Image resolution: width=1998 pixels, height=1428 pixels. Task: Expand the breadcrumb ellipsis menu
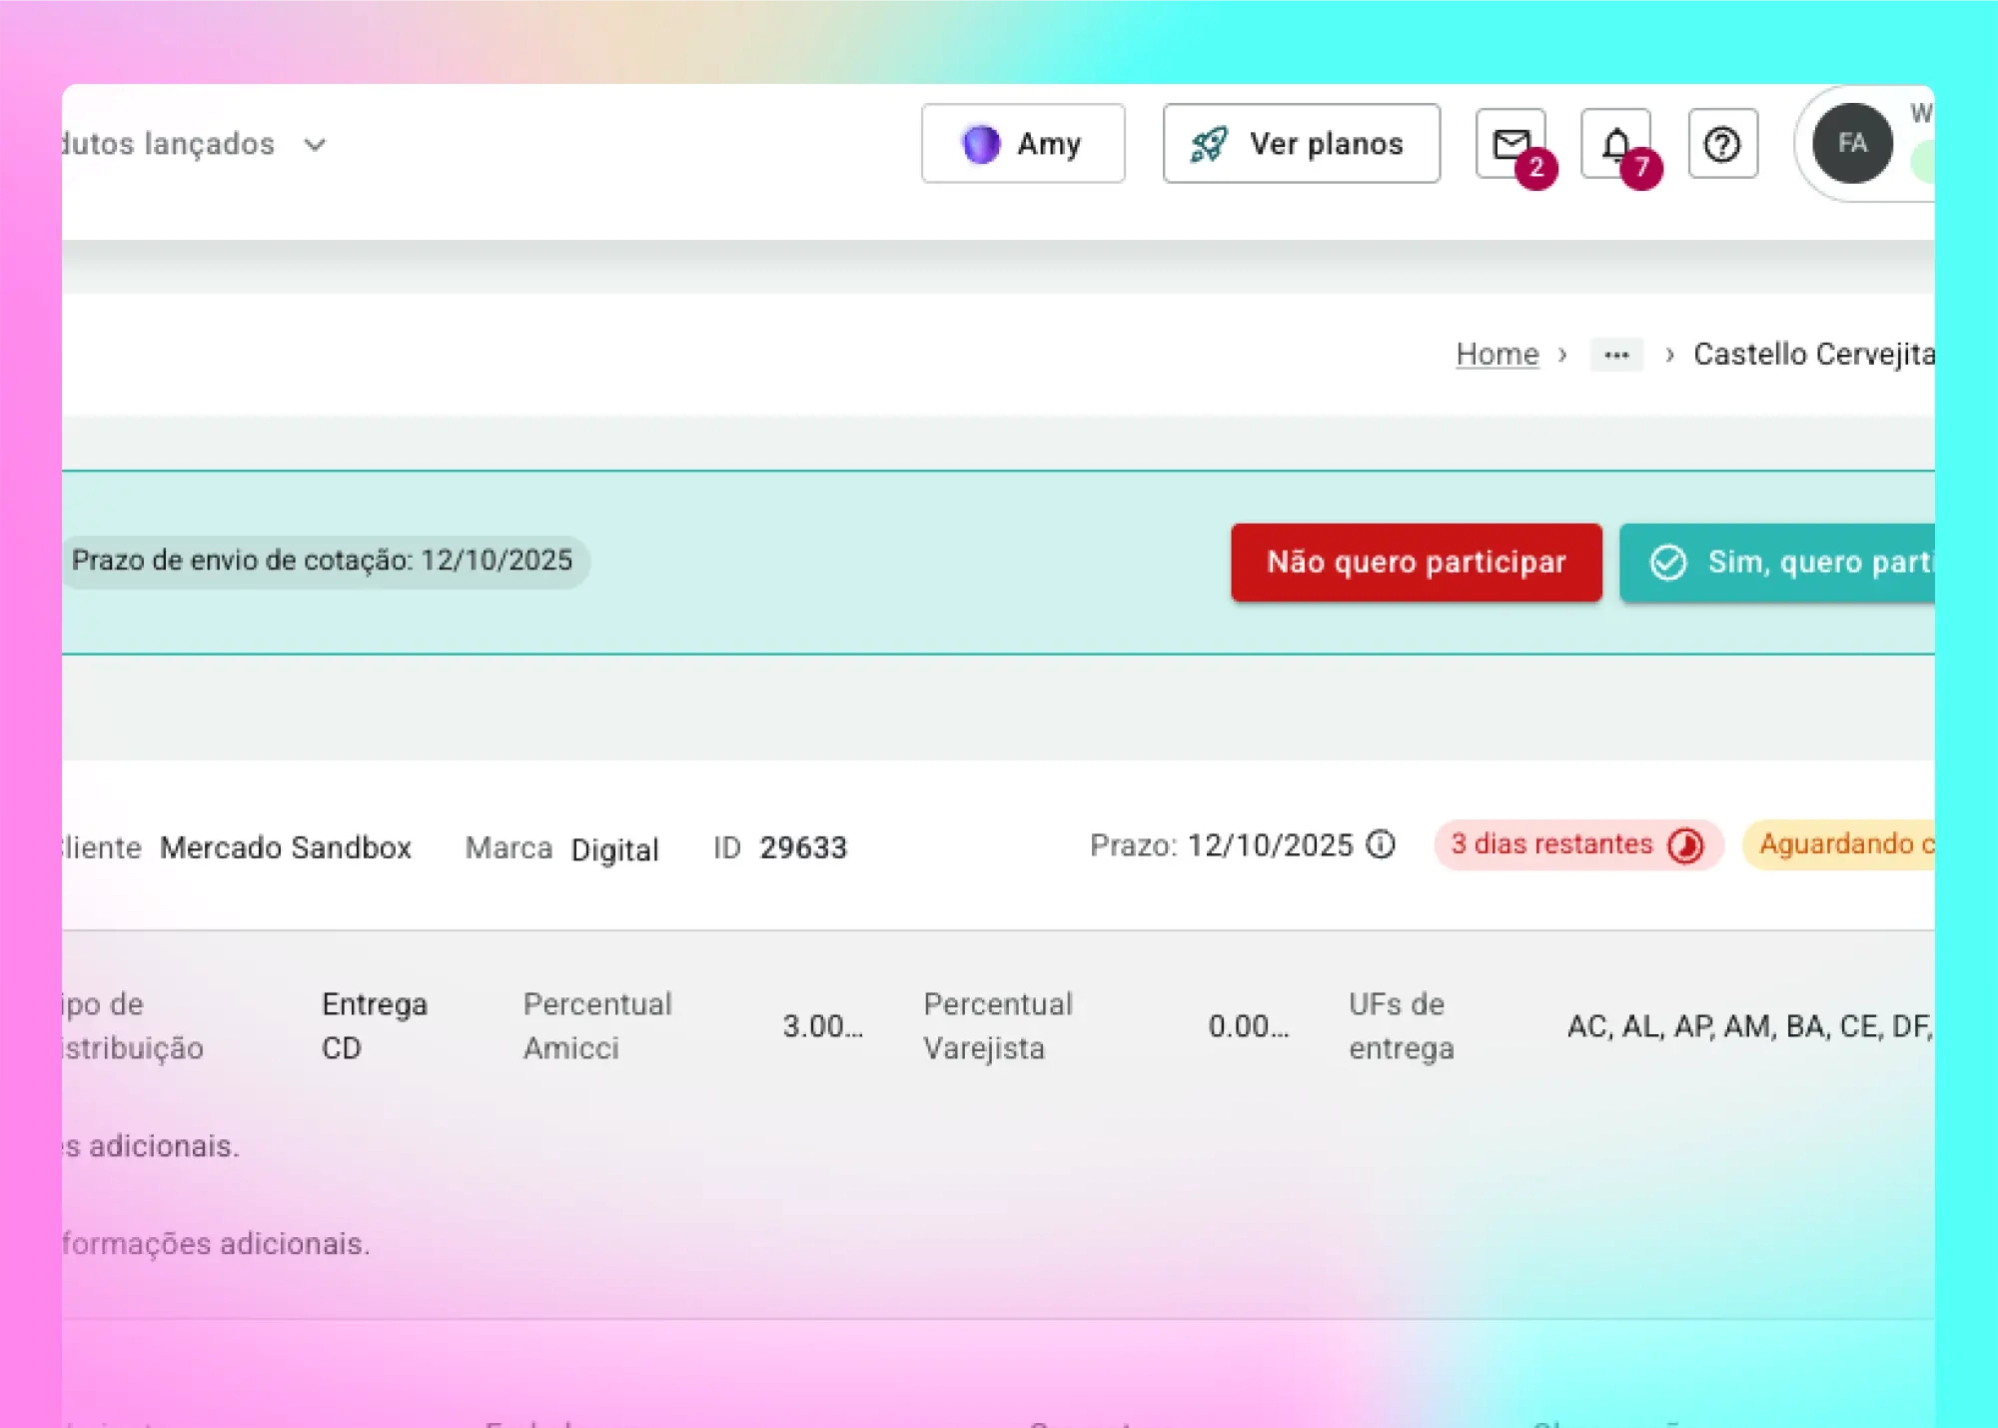click(x=1616, y=355)
